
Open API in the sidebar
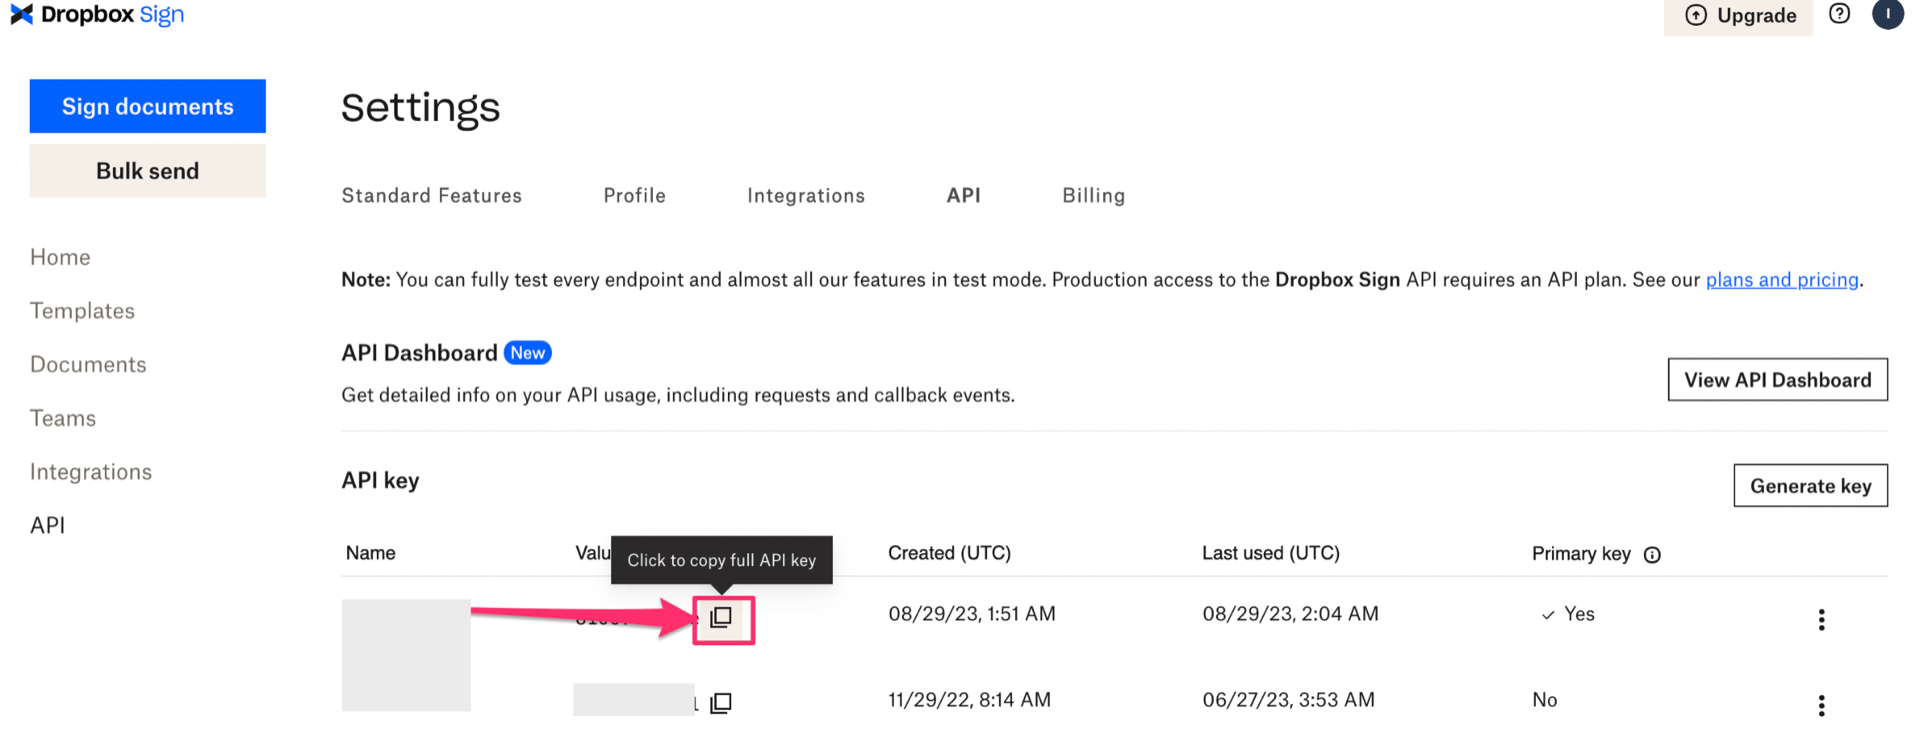pos(47,525)
